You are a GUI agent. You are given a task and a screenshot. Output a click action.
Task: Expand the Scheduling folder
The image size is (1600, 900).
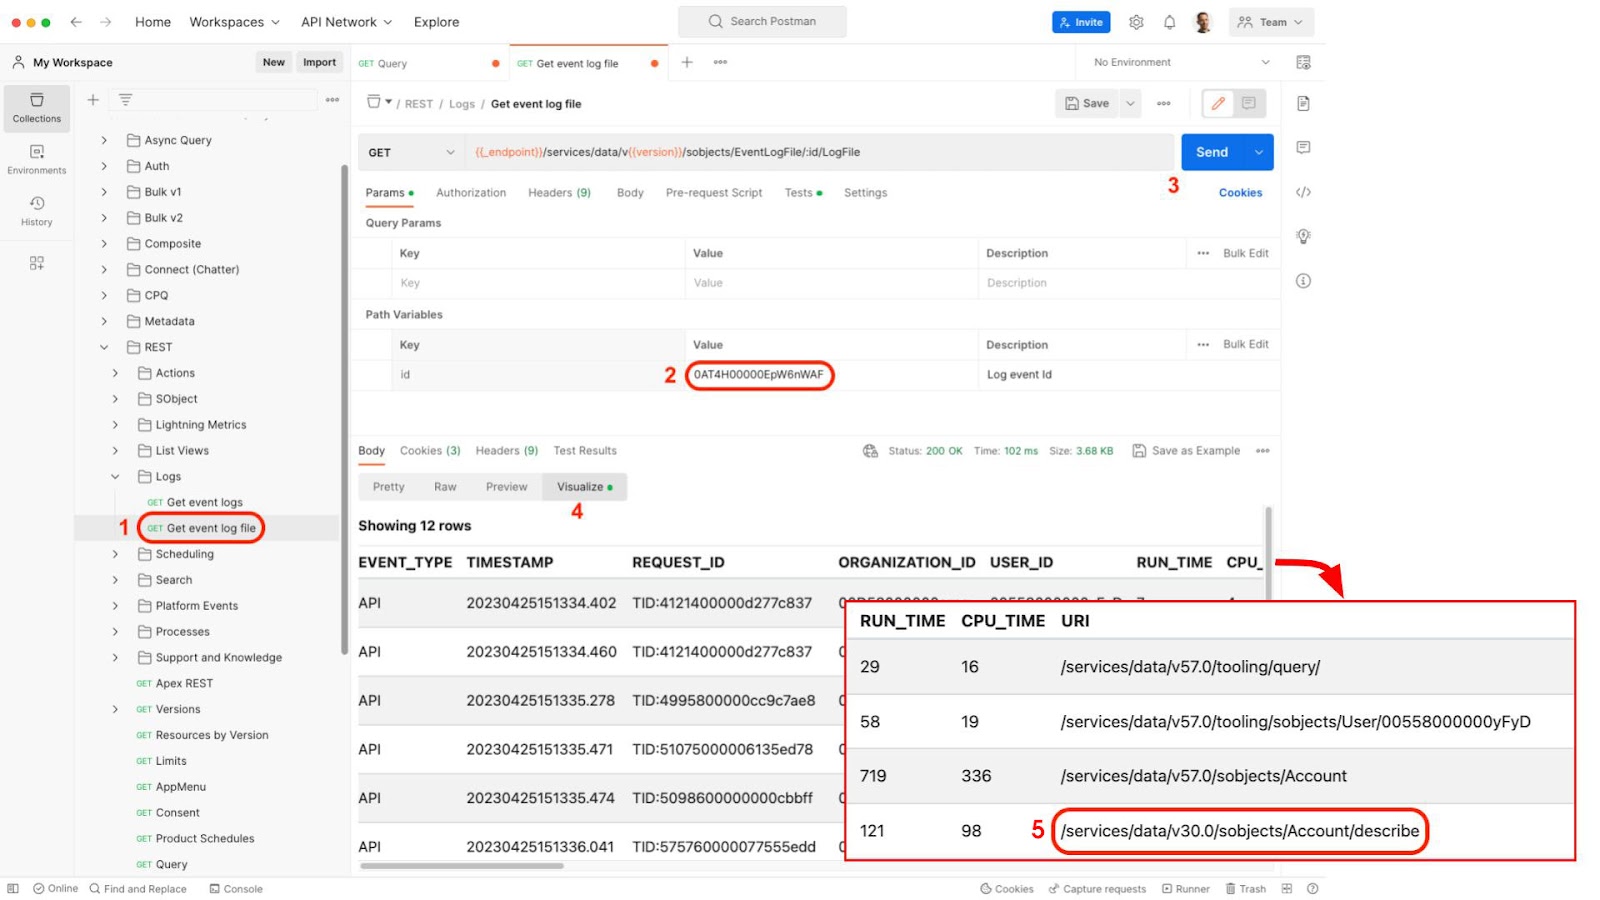click(115, 554)
